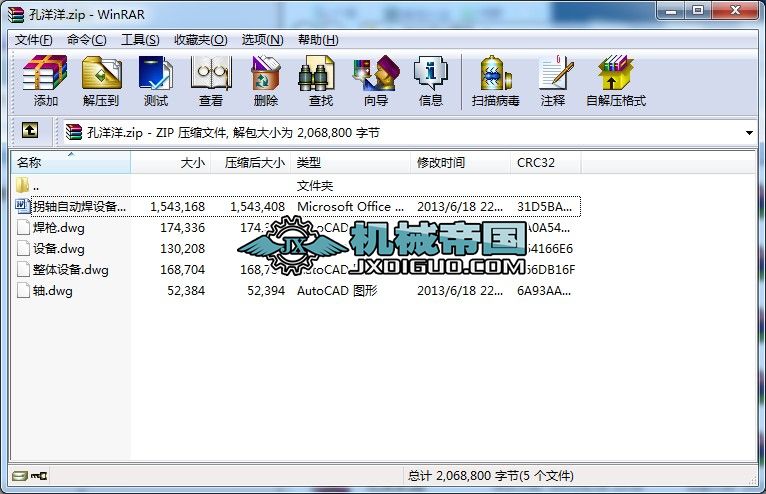Viewport: 766px width, 494px height.
Task: Click the size value 168,704
Action: [x=183, y=269]
